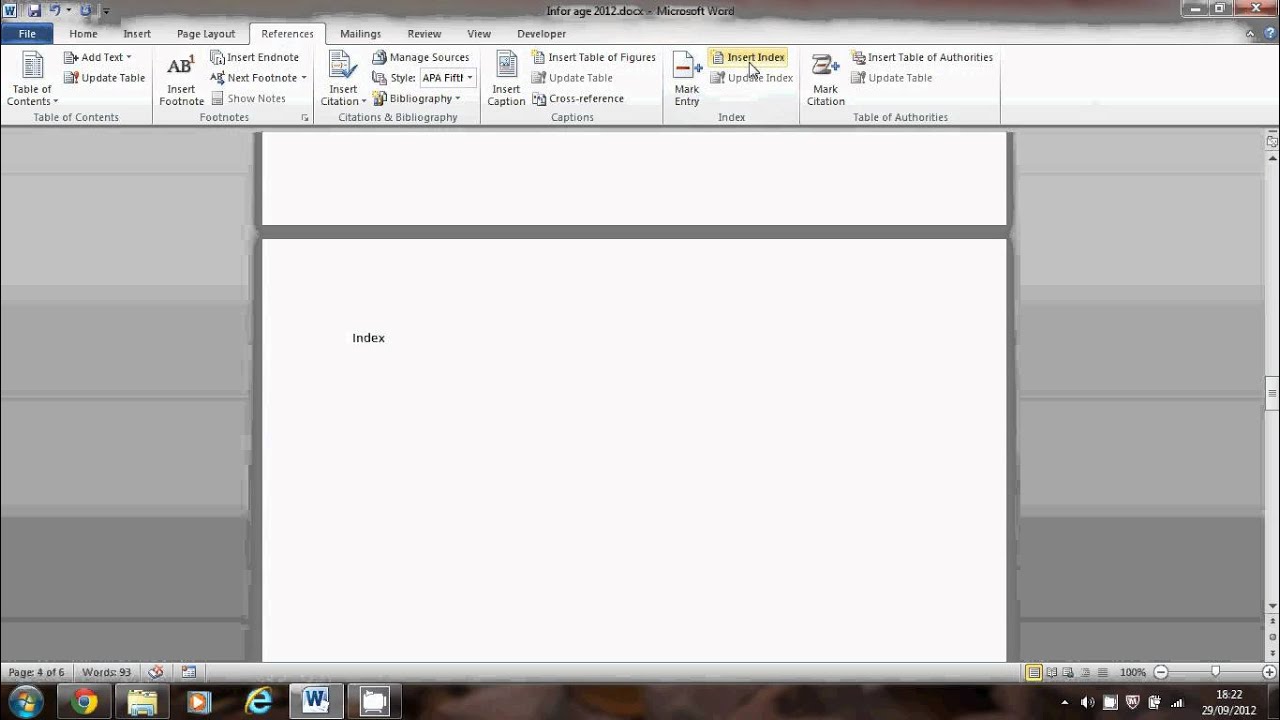Open the citation Style APA combo box
Screen dimensions: 1280x720
point(447,78)
